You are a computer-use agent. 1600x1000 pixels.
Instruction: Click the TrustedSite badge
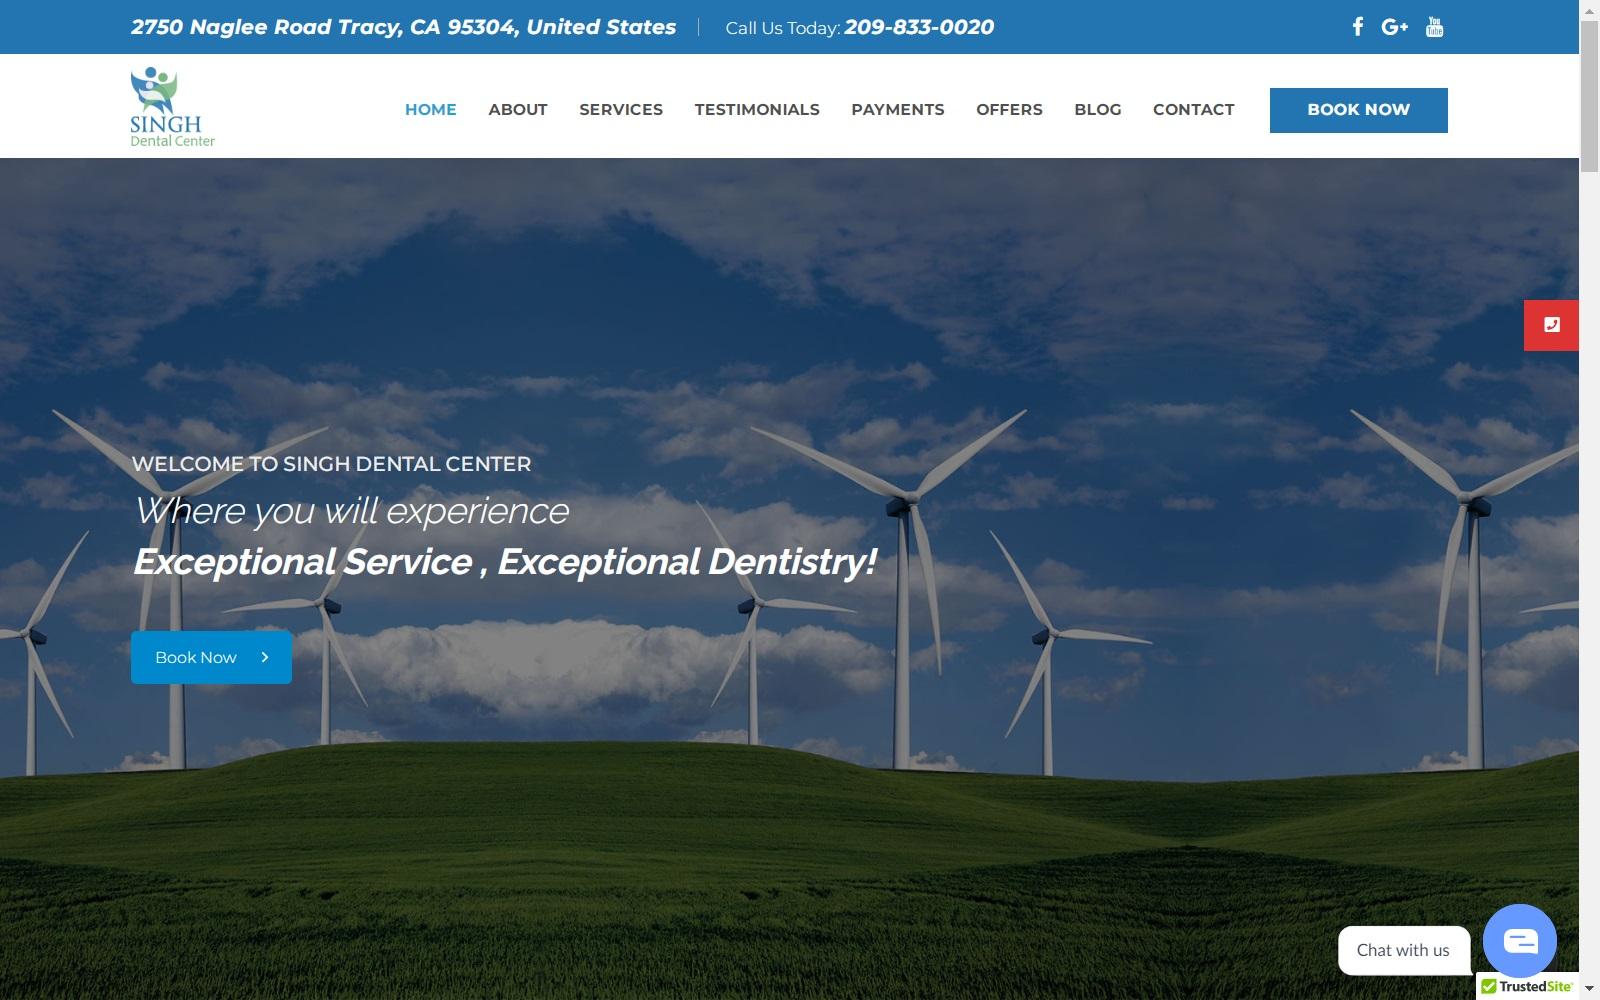point(1527,986)
